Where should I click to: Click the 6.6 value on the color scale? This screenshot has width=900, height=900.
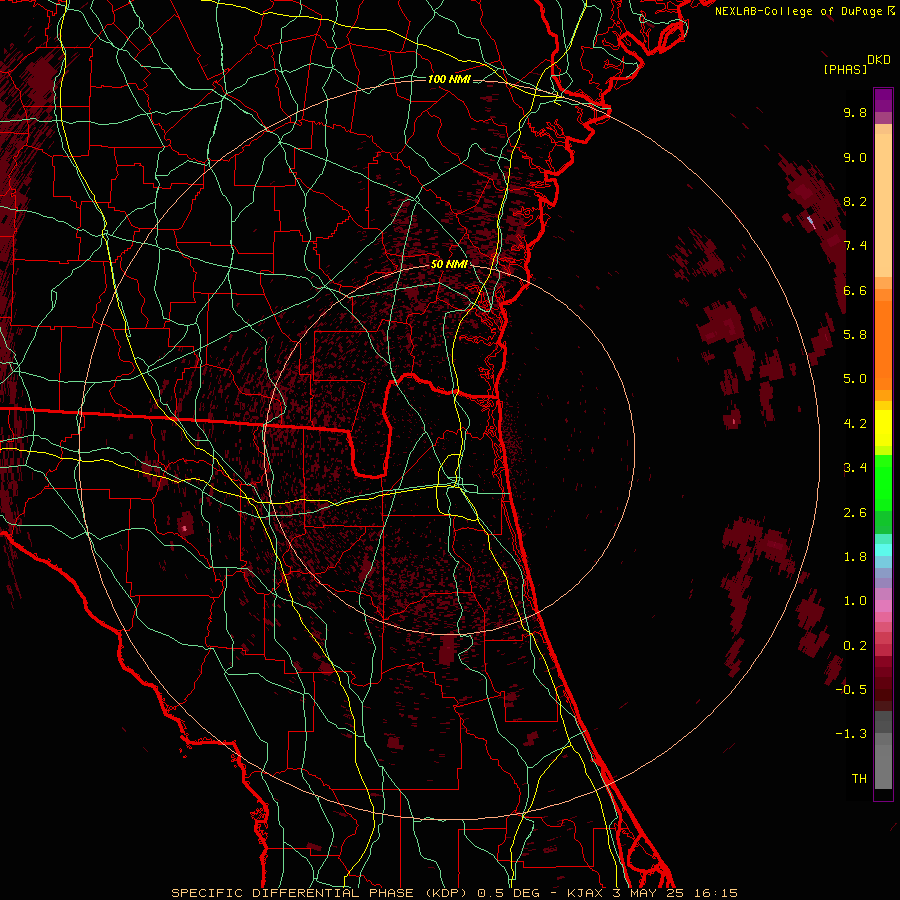[855, 290]
